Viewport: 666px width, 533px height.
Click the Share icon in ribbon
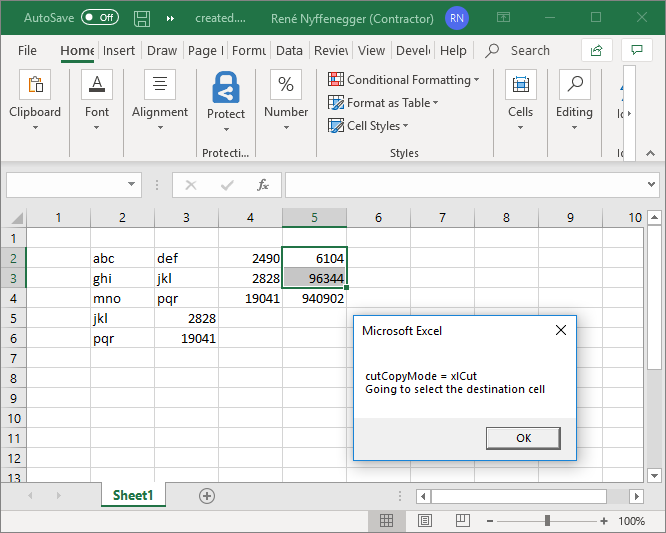pos(597,50)
